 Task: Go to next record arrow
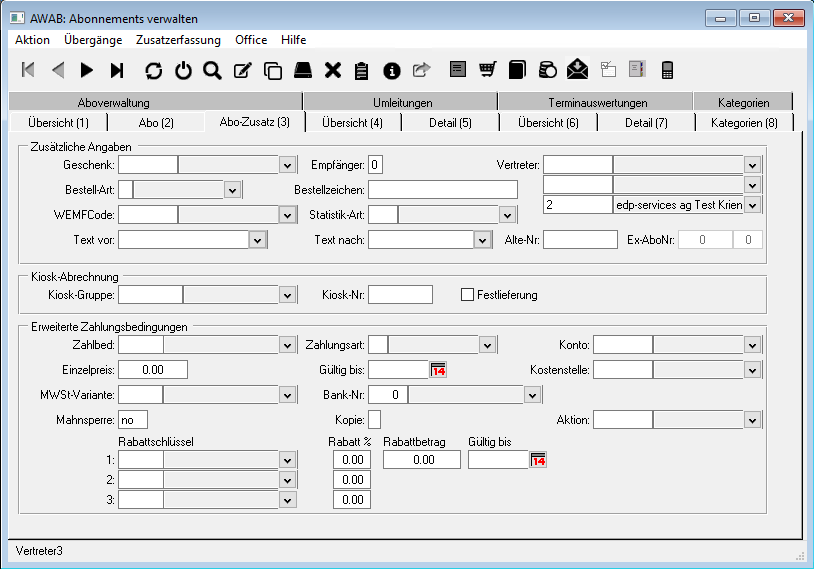point(87,70)
